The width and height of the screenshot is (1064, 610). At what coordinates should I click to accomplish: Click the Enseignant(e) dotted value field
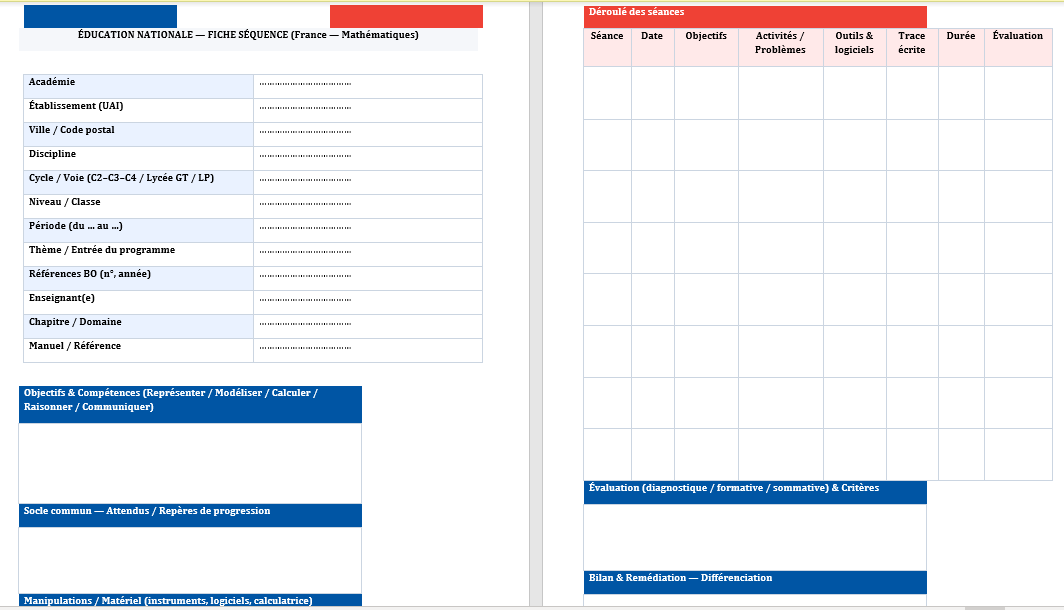click(367, 301)
